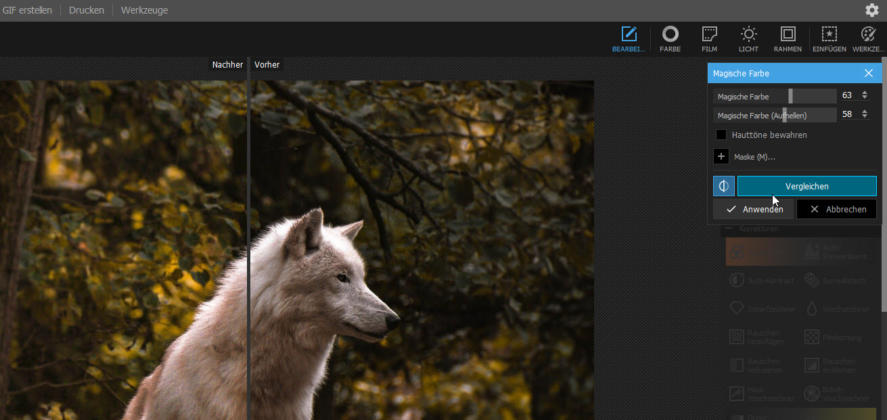Image resolution: width=887 pixels, height=420 pixels.
Task: Apply changes with the Anwenden button
Action: pyautogui.click(x=754, y=209)
